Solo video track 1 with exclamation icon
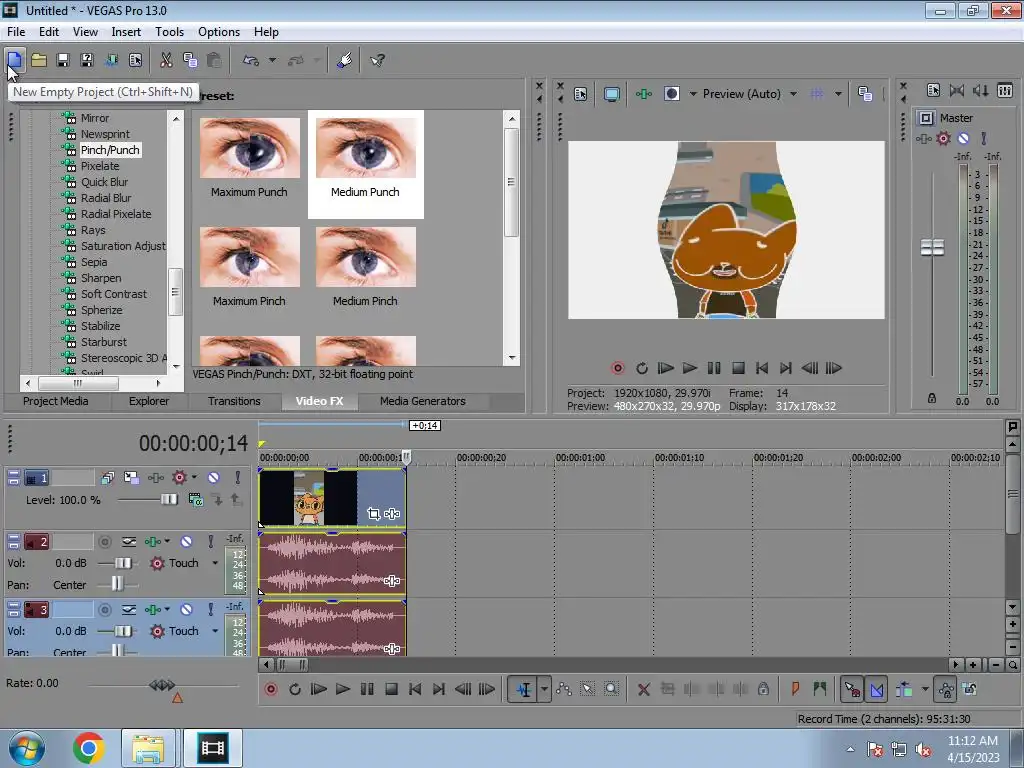 point(238,478)
